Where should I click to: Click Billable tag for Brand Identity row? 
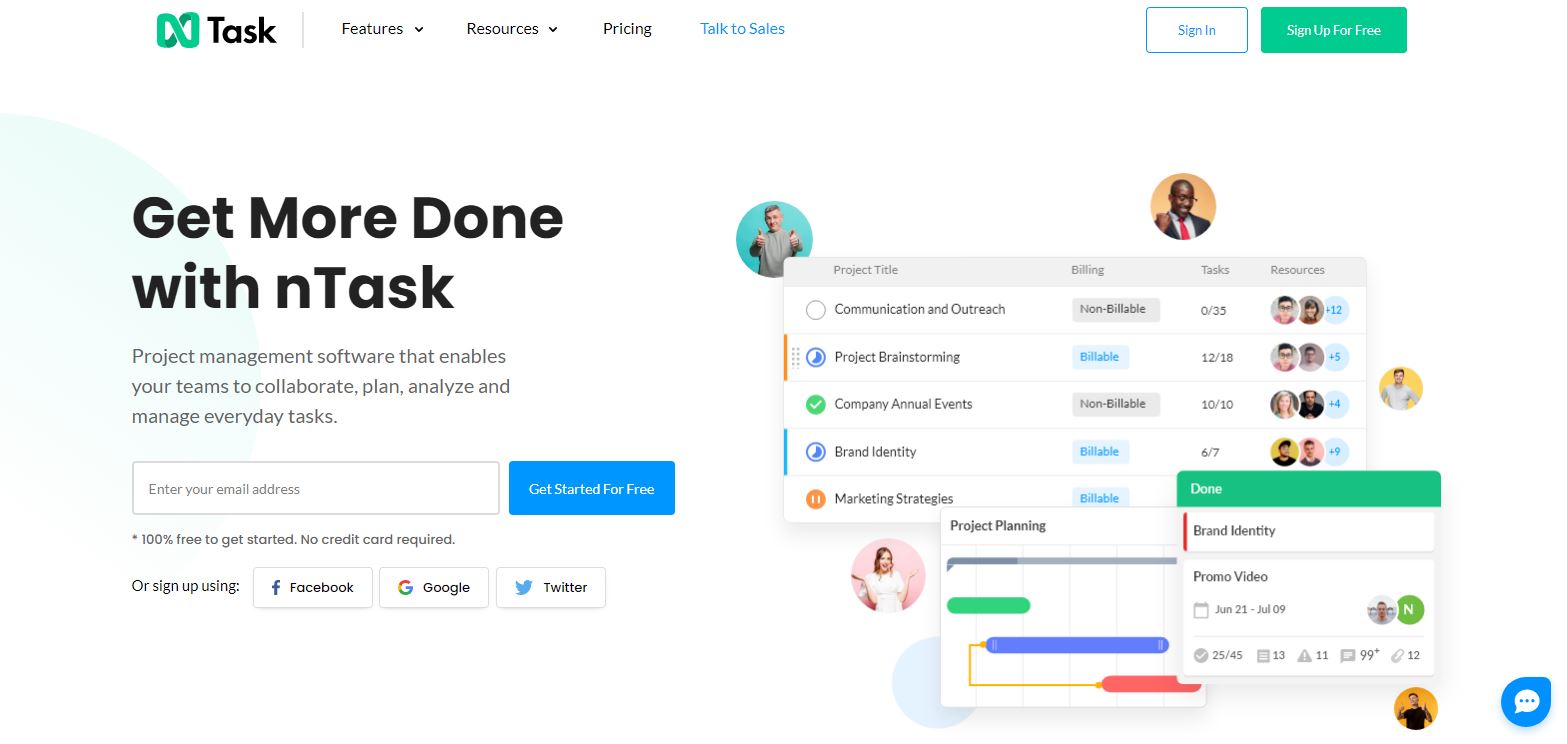point(1100,451)
